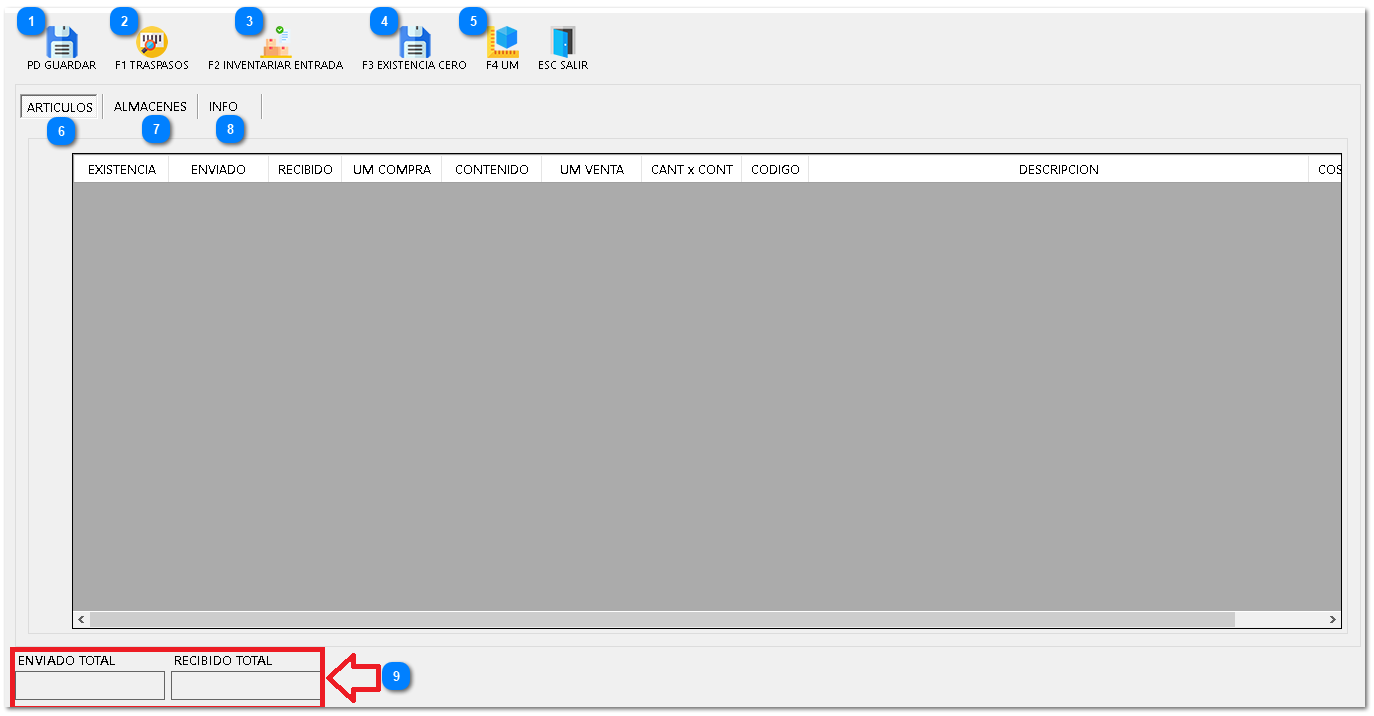
Task: Click the F2 INVENTARIAR ENTRADA icon
Action: [x=275, y=43]
